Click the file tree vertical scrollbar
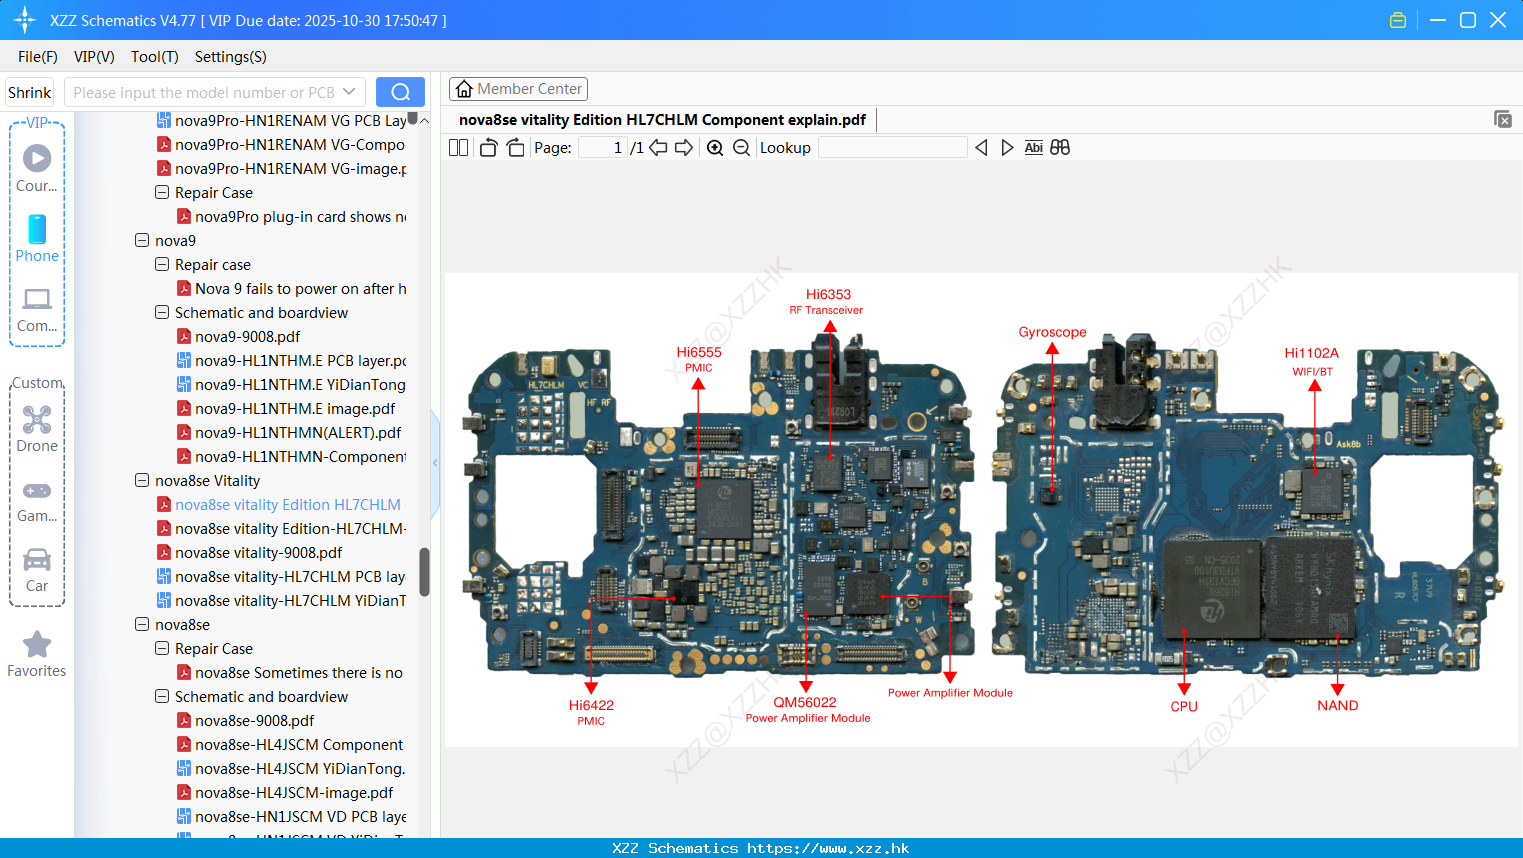The image size is (1523, 858). (424, 572)
